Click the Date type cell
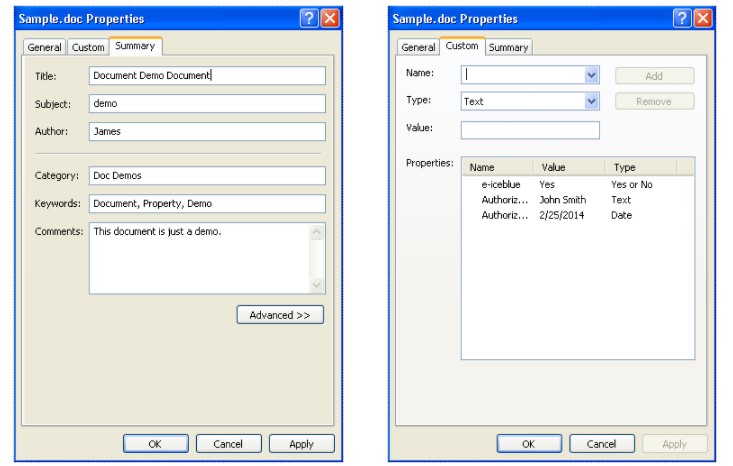 [621, 215]
